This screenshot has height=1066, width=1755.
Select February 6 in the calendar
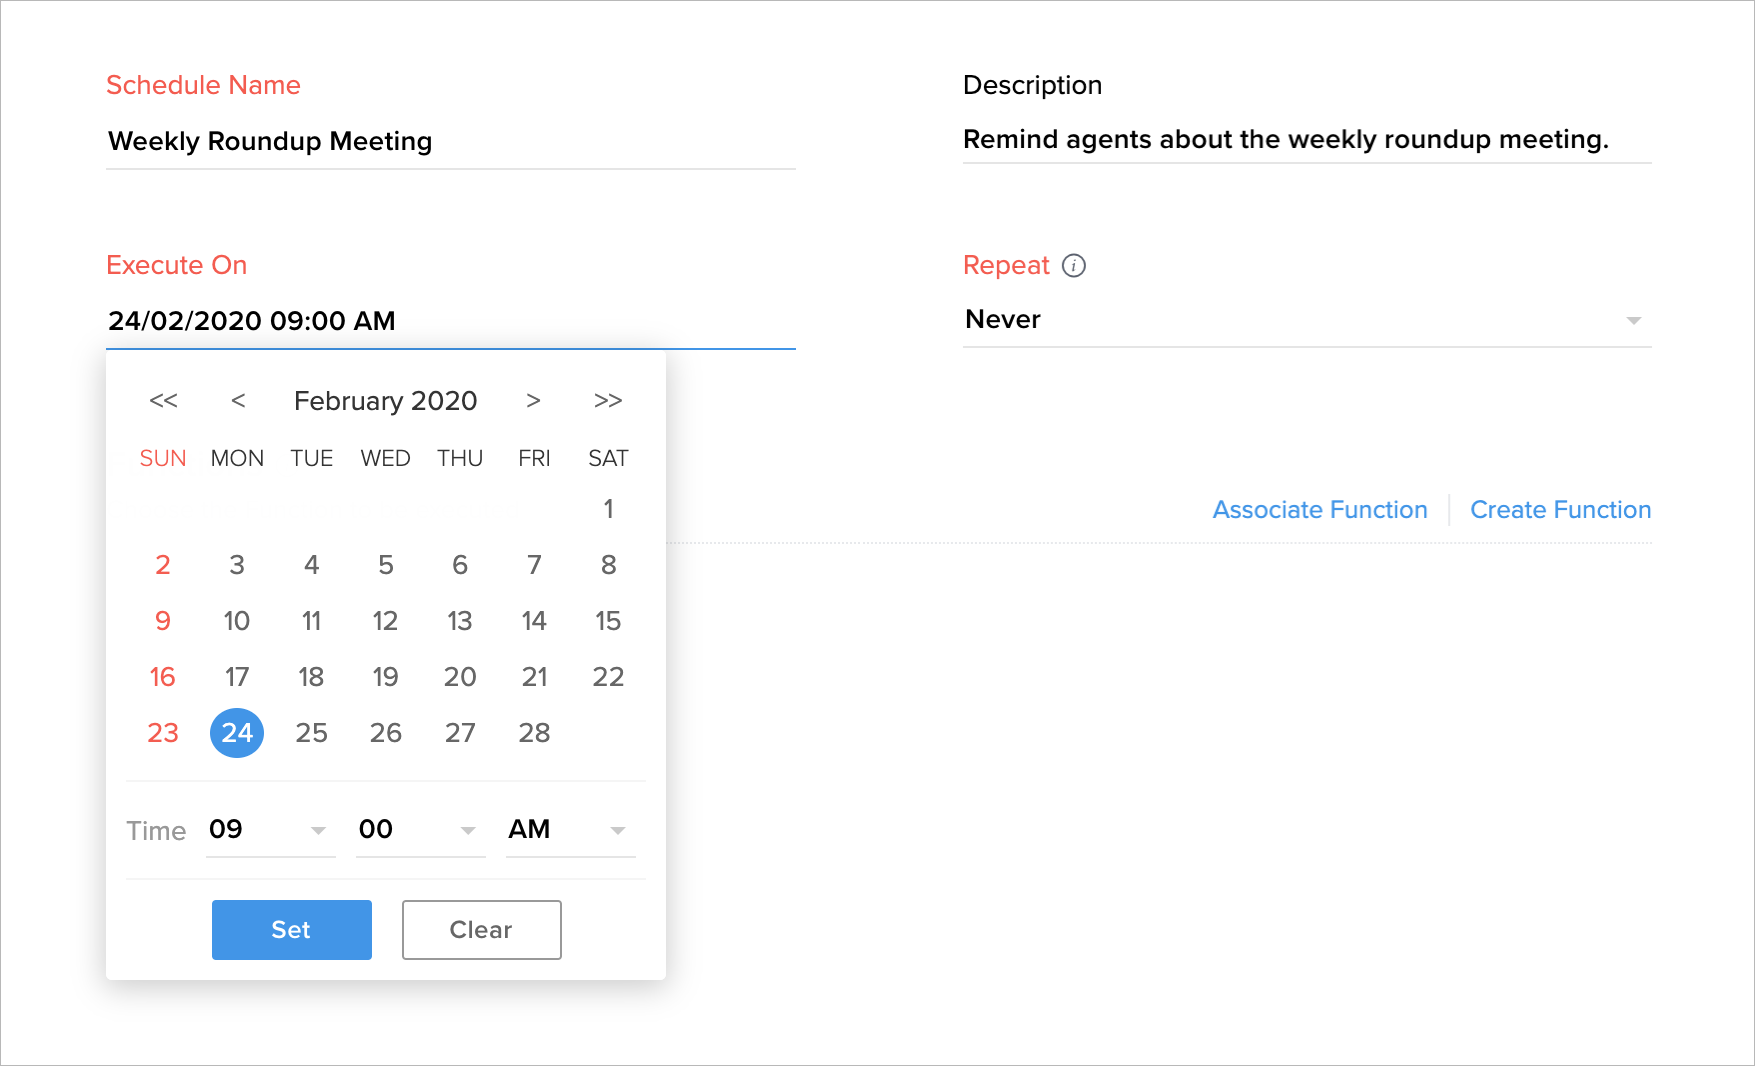pyautogui.click(x=460, y=565)
